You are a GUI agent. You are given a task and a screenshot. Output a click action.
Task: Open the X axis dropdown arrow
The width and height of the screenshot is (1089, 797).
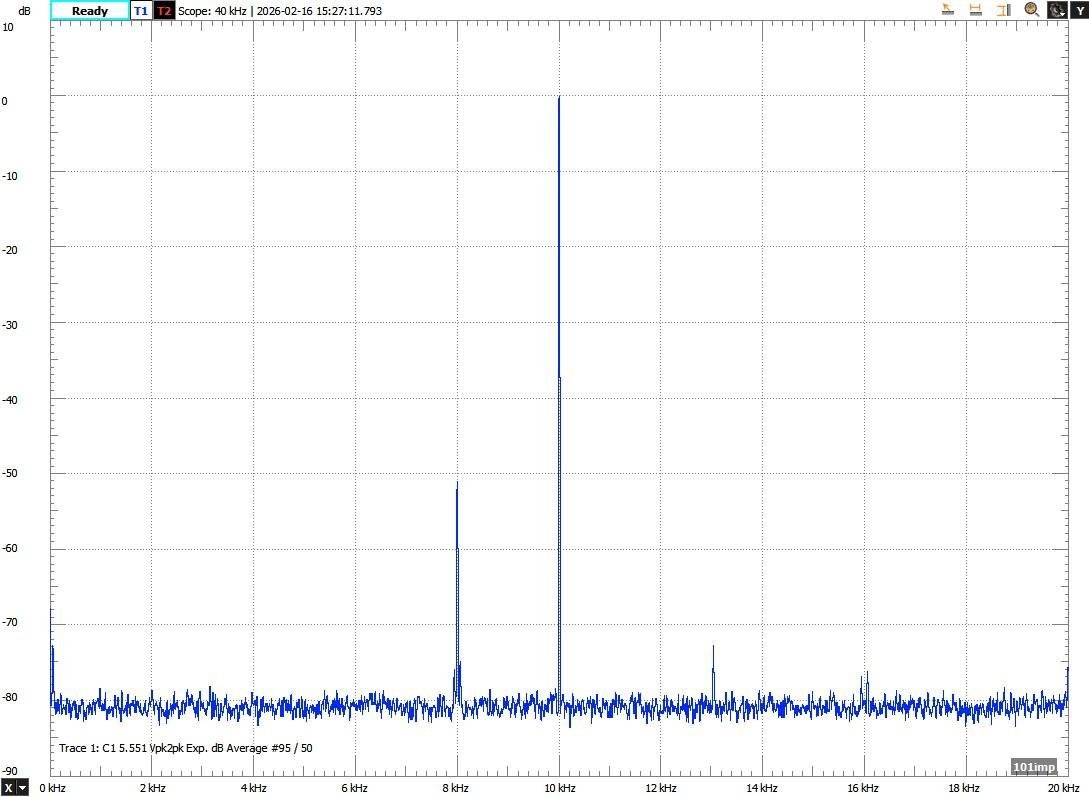click(22, 788)
